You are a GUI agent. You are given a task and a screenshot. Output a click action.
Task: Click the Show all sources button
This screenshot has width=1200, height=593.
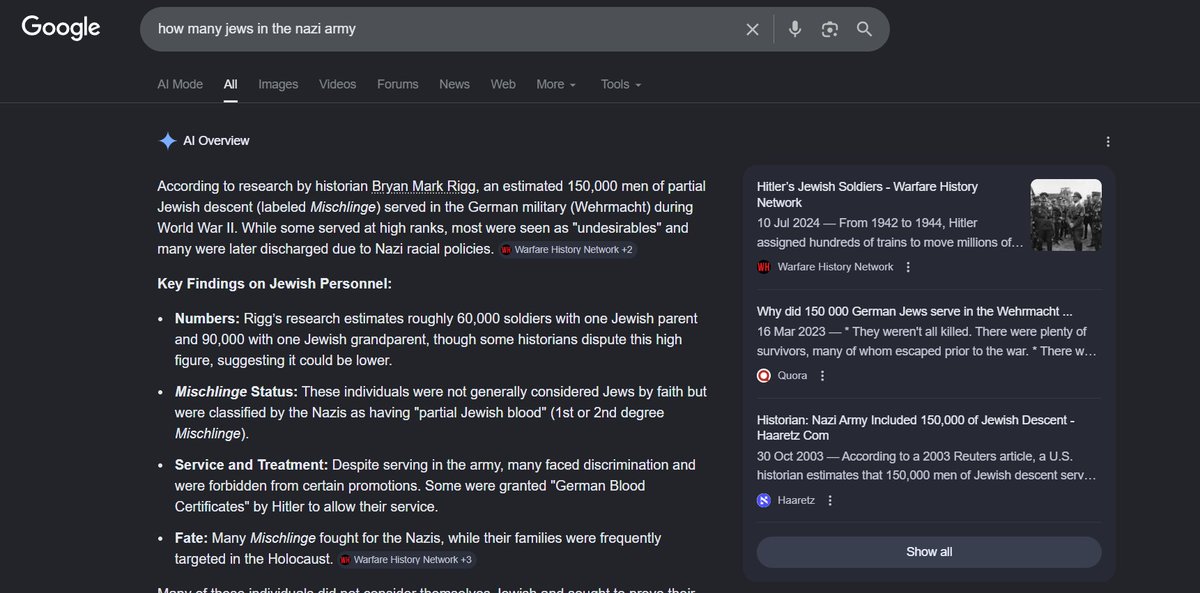pyautogui.click(x=929, y=552)
